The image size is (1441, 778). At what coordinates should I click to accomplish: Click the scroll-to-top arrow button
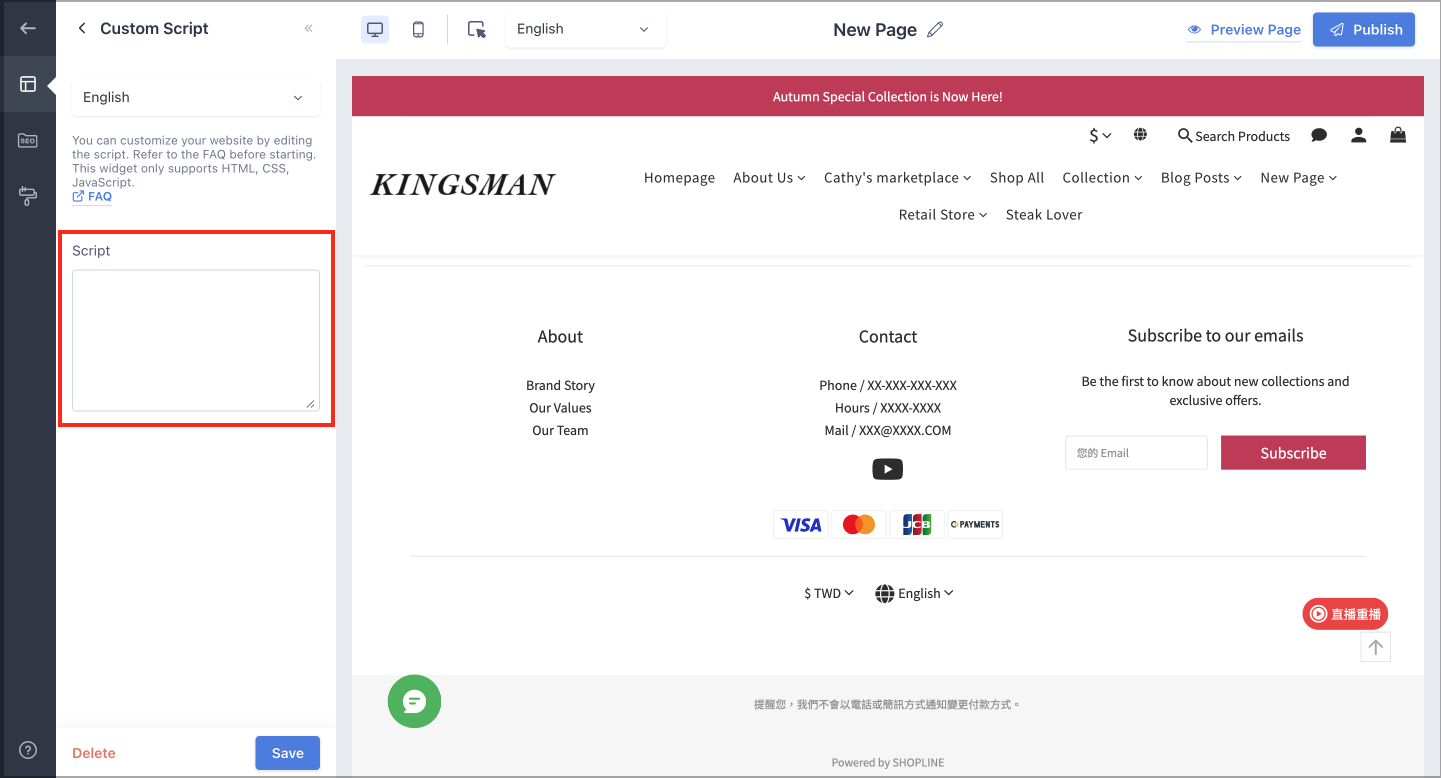(x=1376, y=648)
